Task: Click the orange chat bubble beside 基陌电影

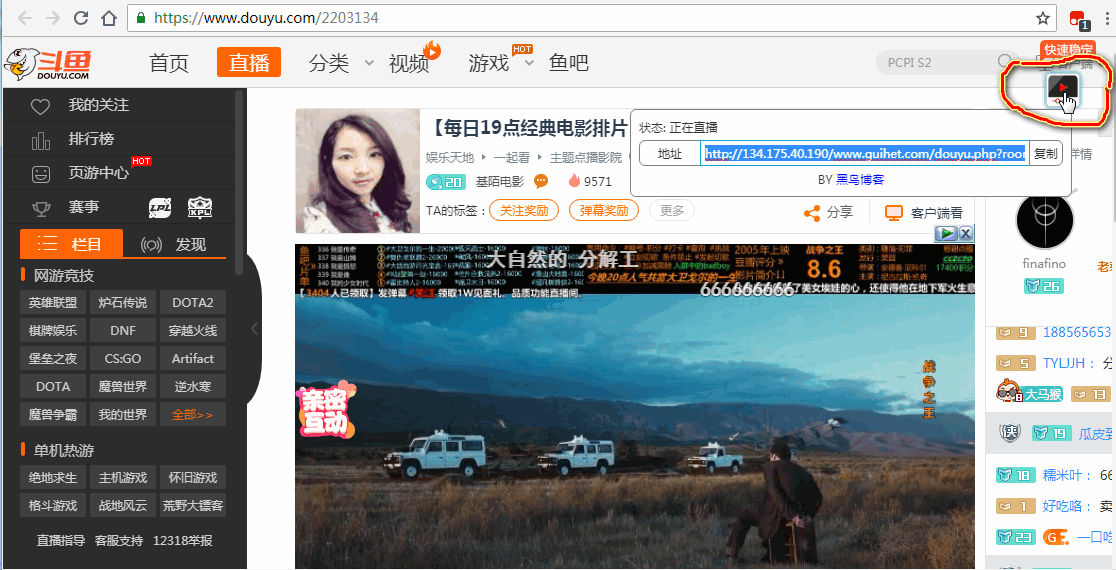Action: 541,181
